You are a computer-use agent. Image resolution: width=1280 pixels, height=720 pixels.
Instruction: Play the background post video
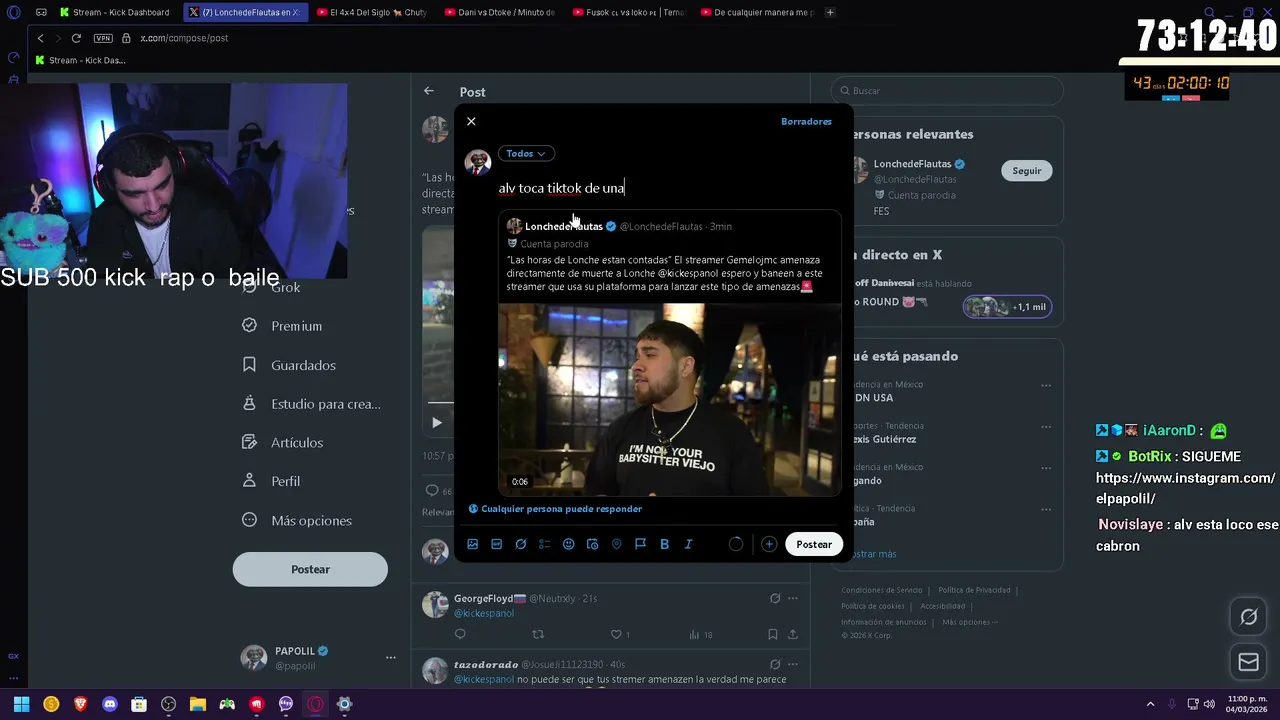[437, 423]
